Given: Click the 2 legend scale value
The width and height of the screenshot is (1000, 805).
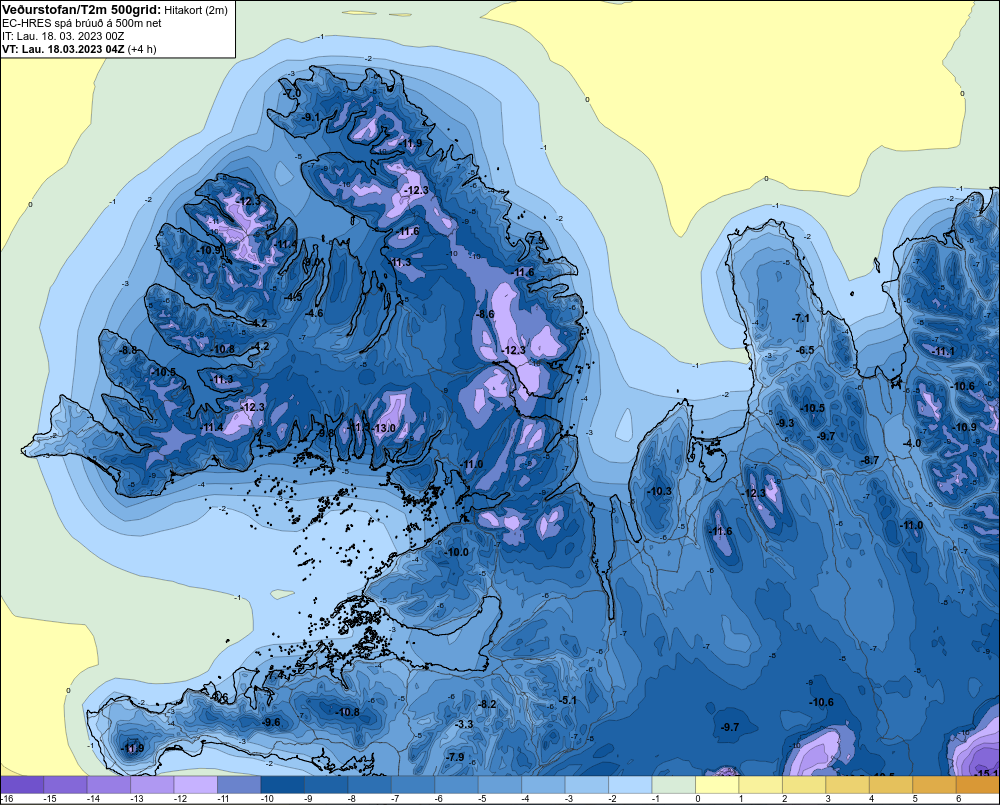Looking at the screenshot, I should (784, 799).
